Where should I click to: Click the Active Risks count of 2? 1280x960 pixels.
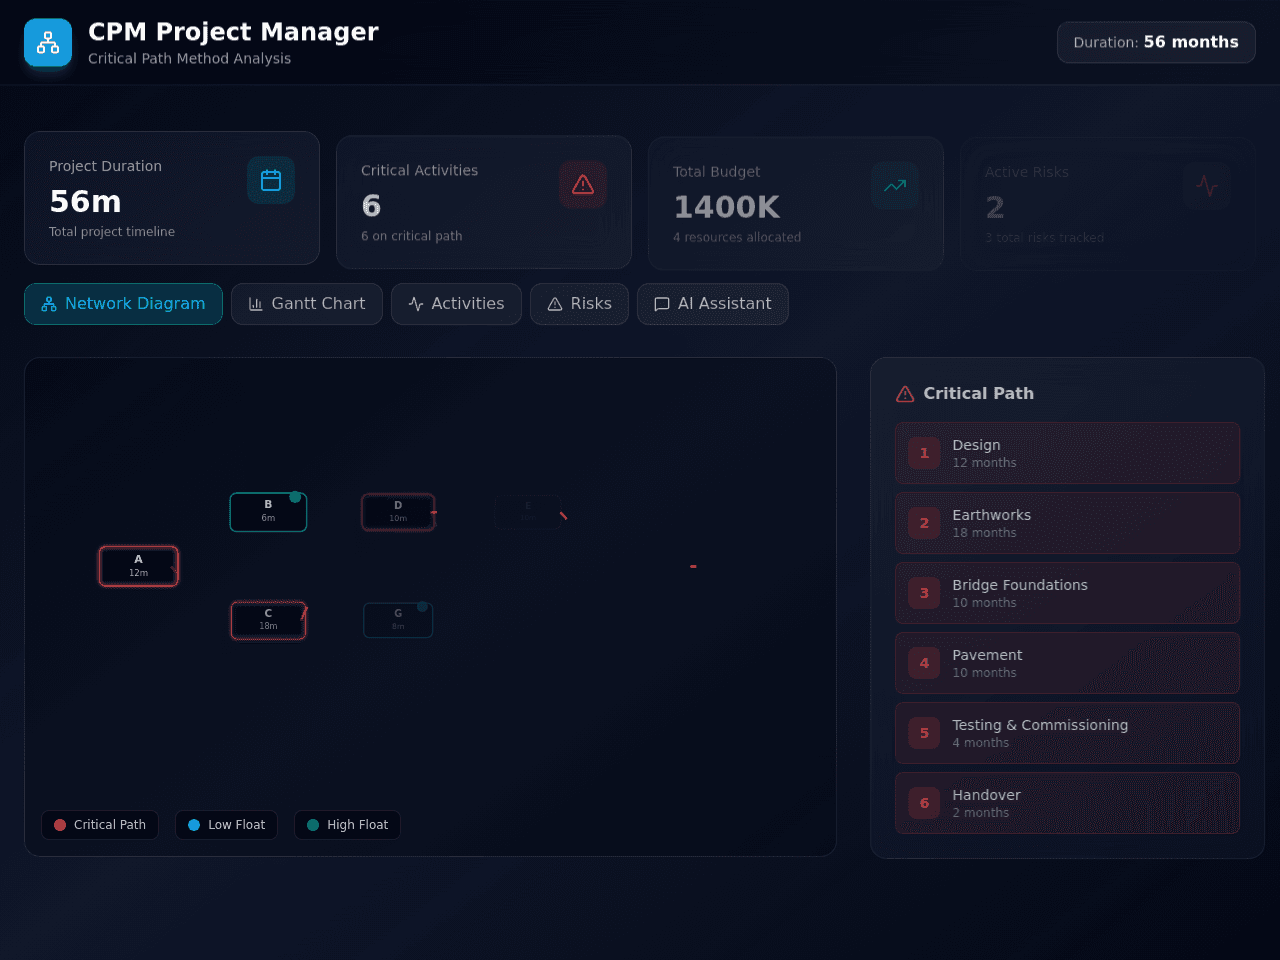point(994,208)
